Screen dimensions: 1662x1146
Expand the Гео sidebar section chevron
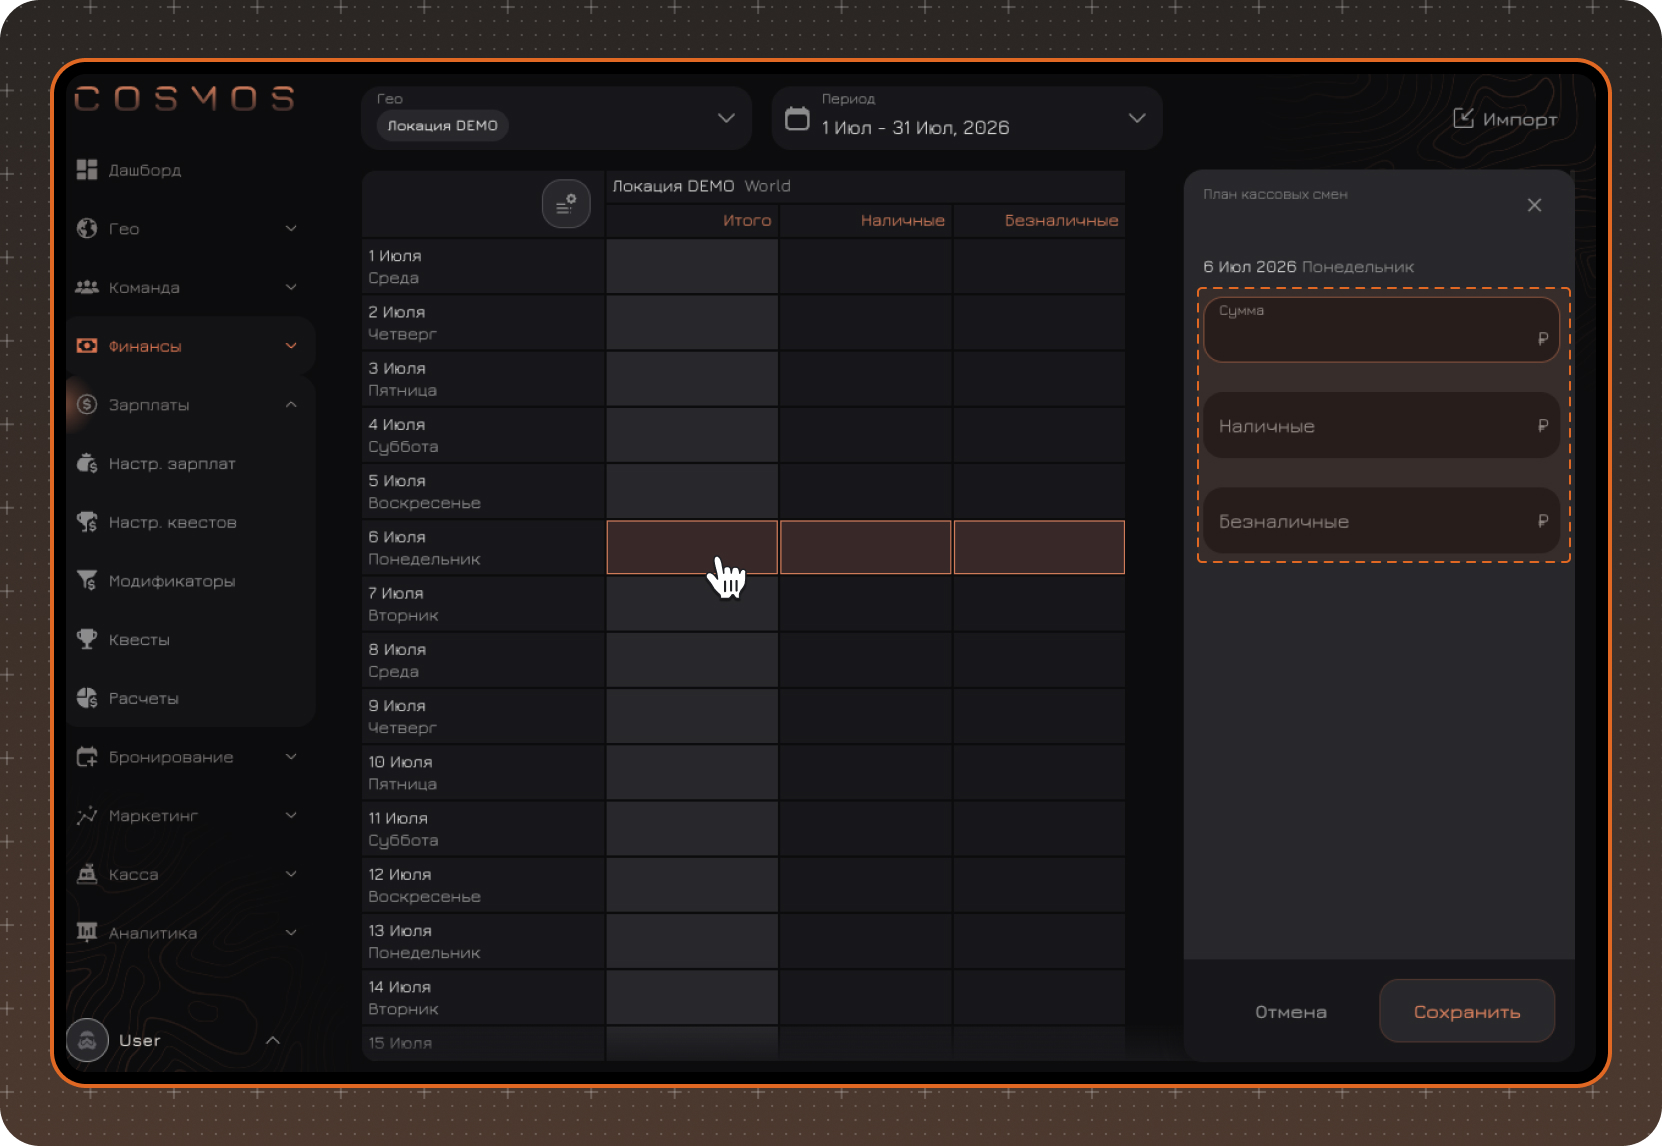[x=291, y=229]
